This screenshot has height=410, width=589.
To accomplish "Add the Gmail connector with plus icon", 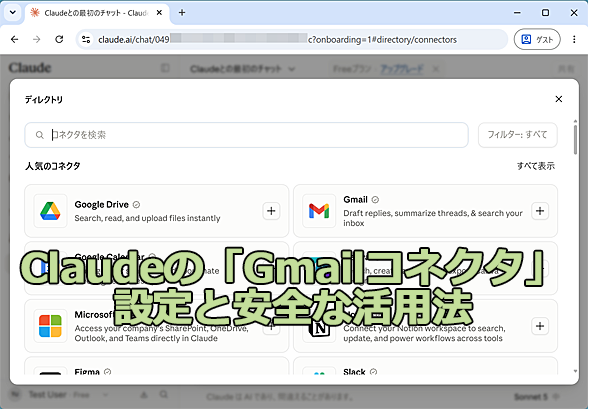I will click(540, 211).
